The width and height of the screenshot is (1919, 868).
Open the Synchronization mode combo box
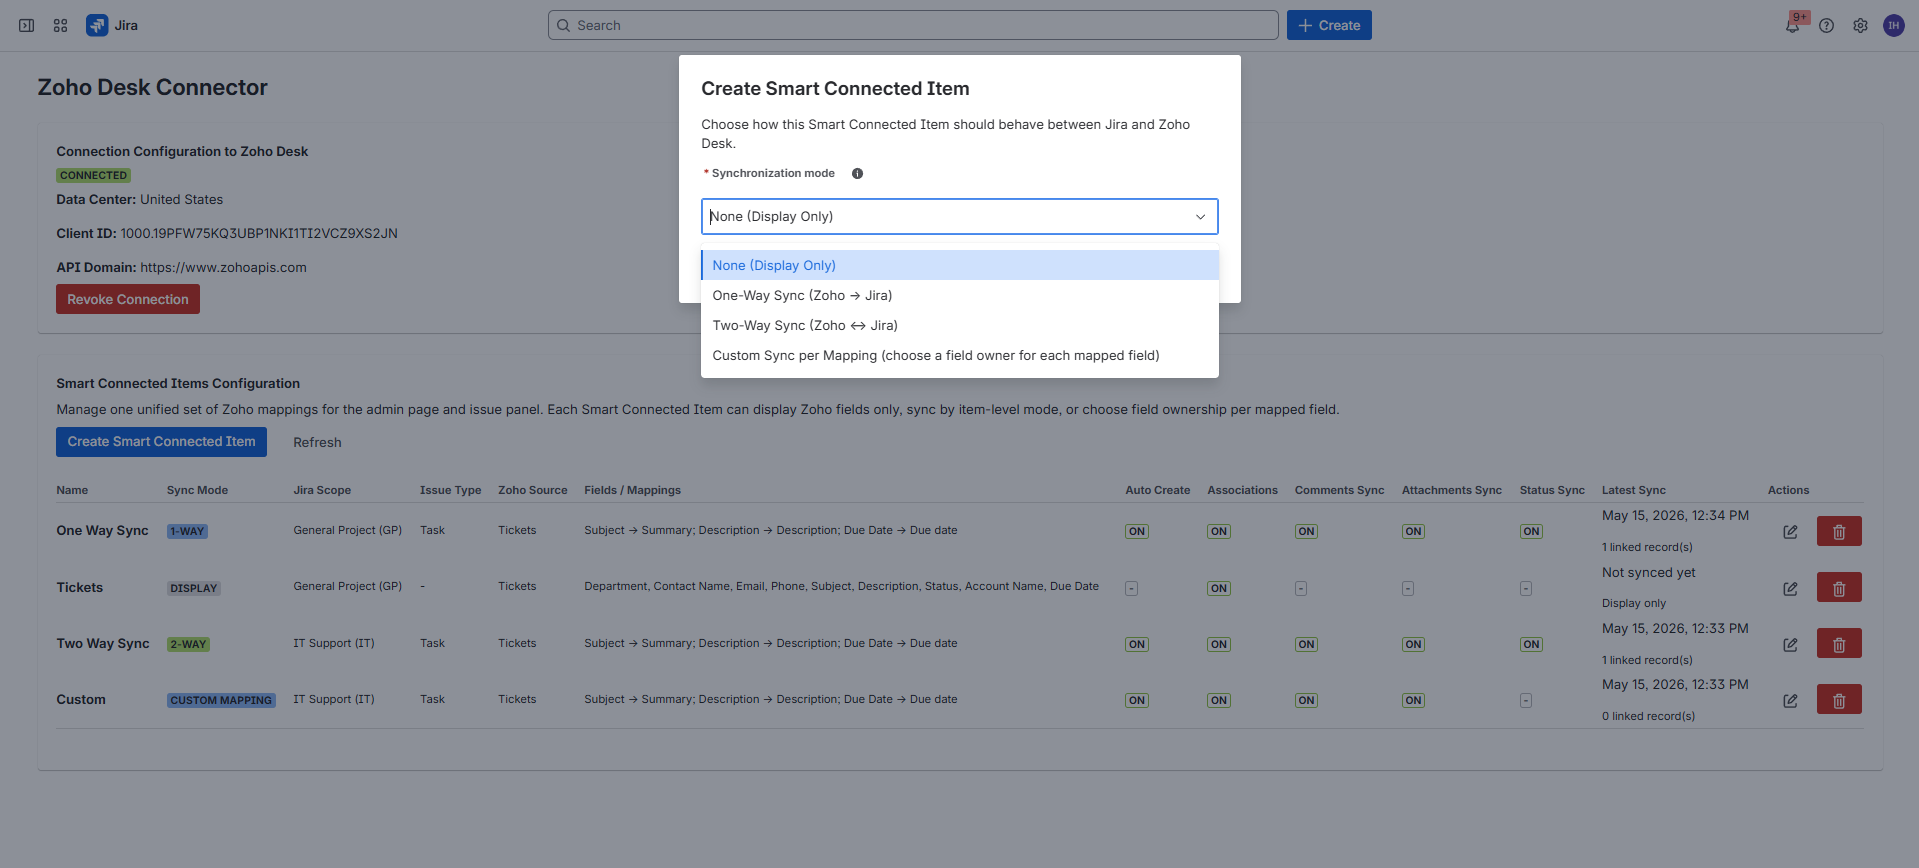pyautogui.click(x=960, y=216)
